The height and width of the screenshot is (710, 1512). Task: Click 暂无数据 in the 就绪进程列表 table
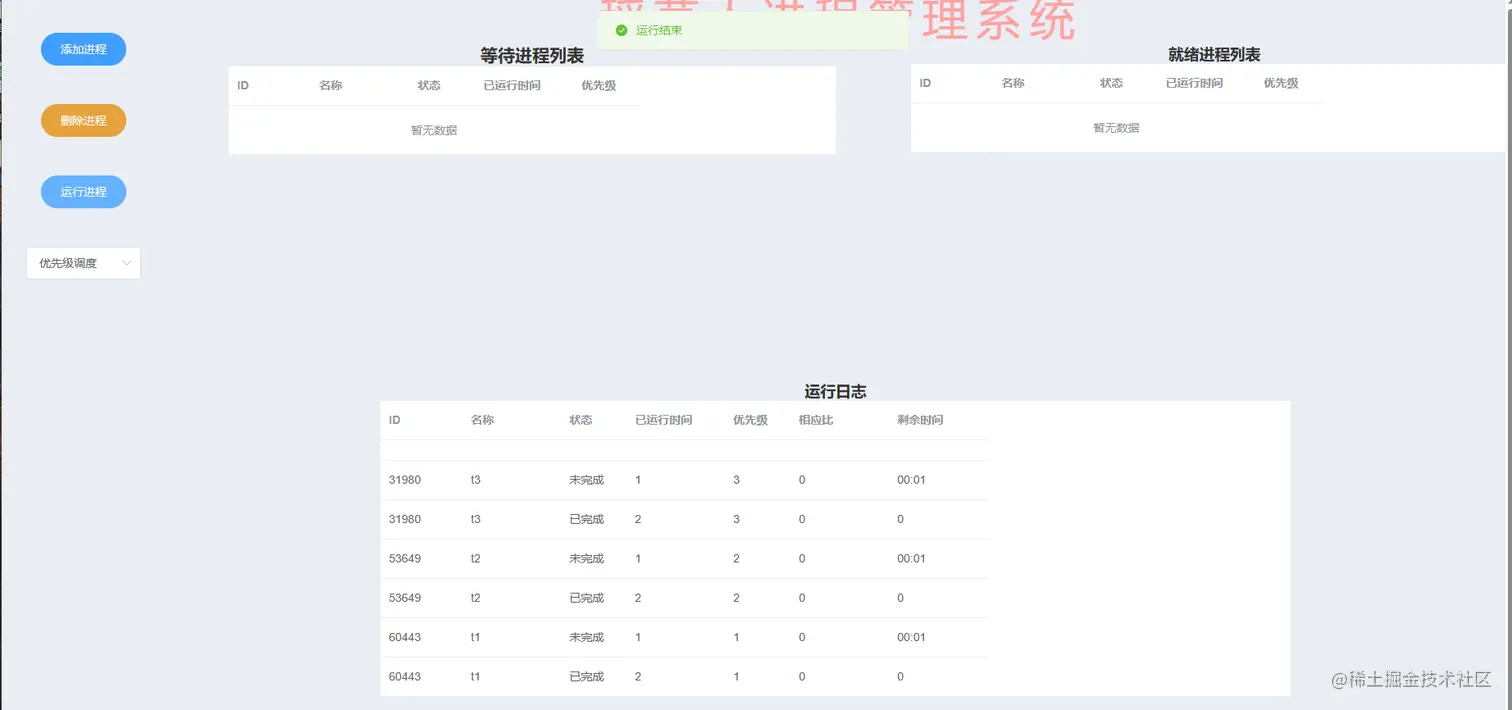(x=1116, y=128)
